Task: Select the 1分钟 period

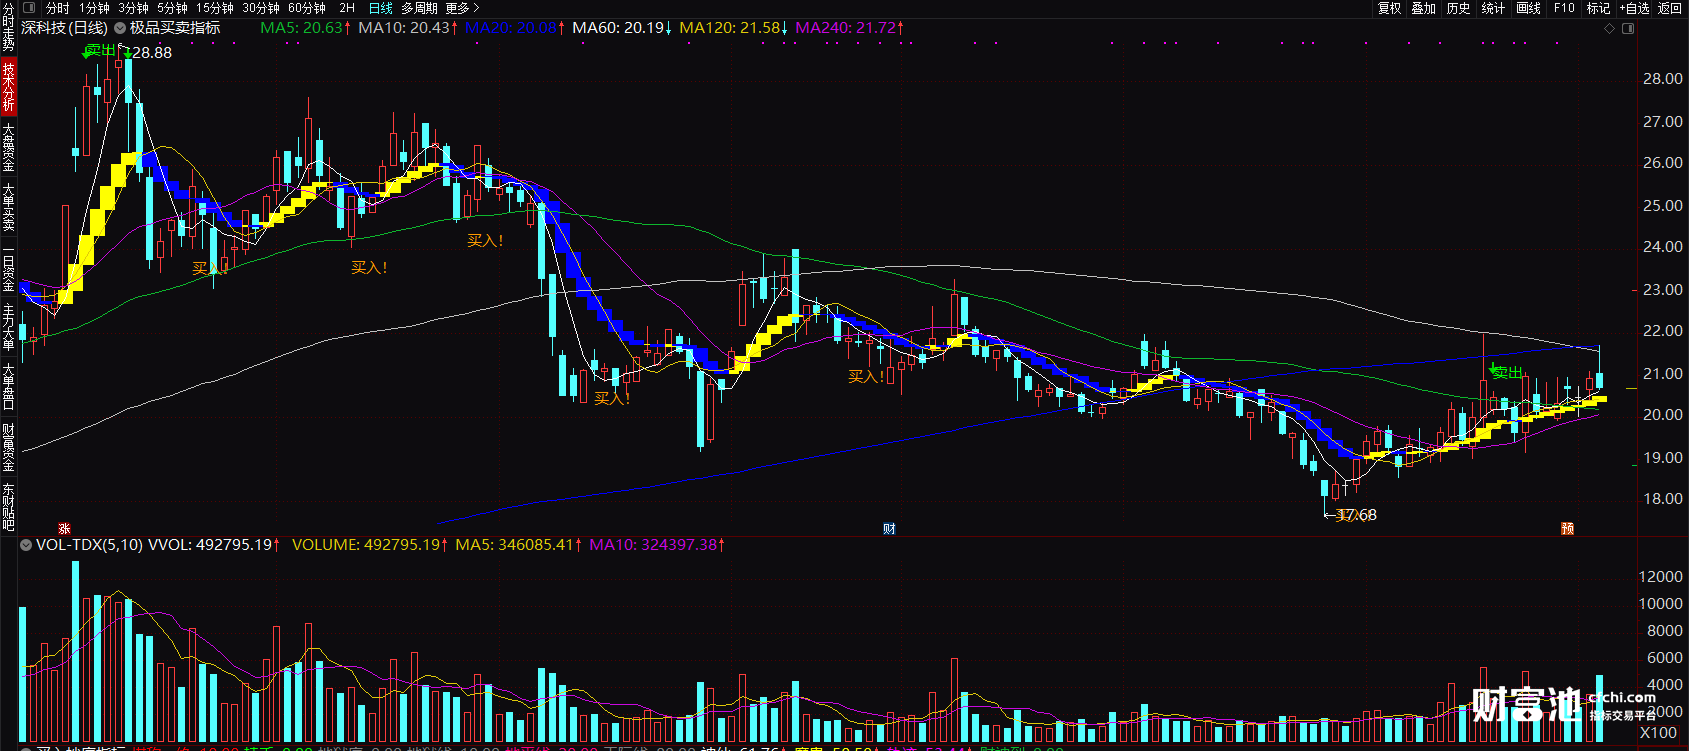Action: [94, 8]
